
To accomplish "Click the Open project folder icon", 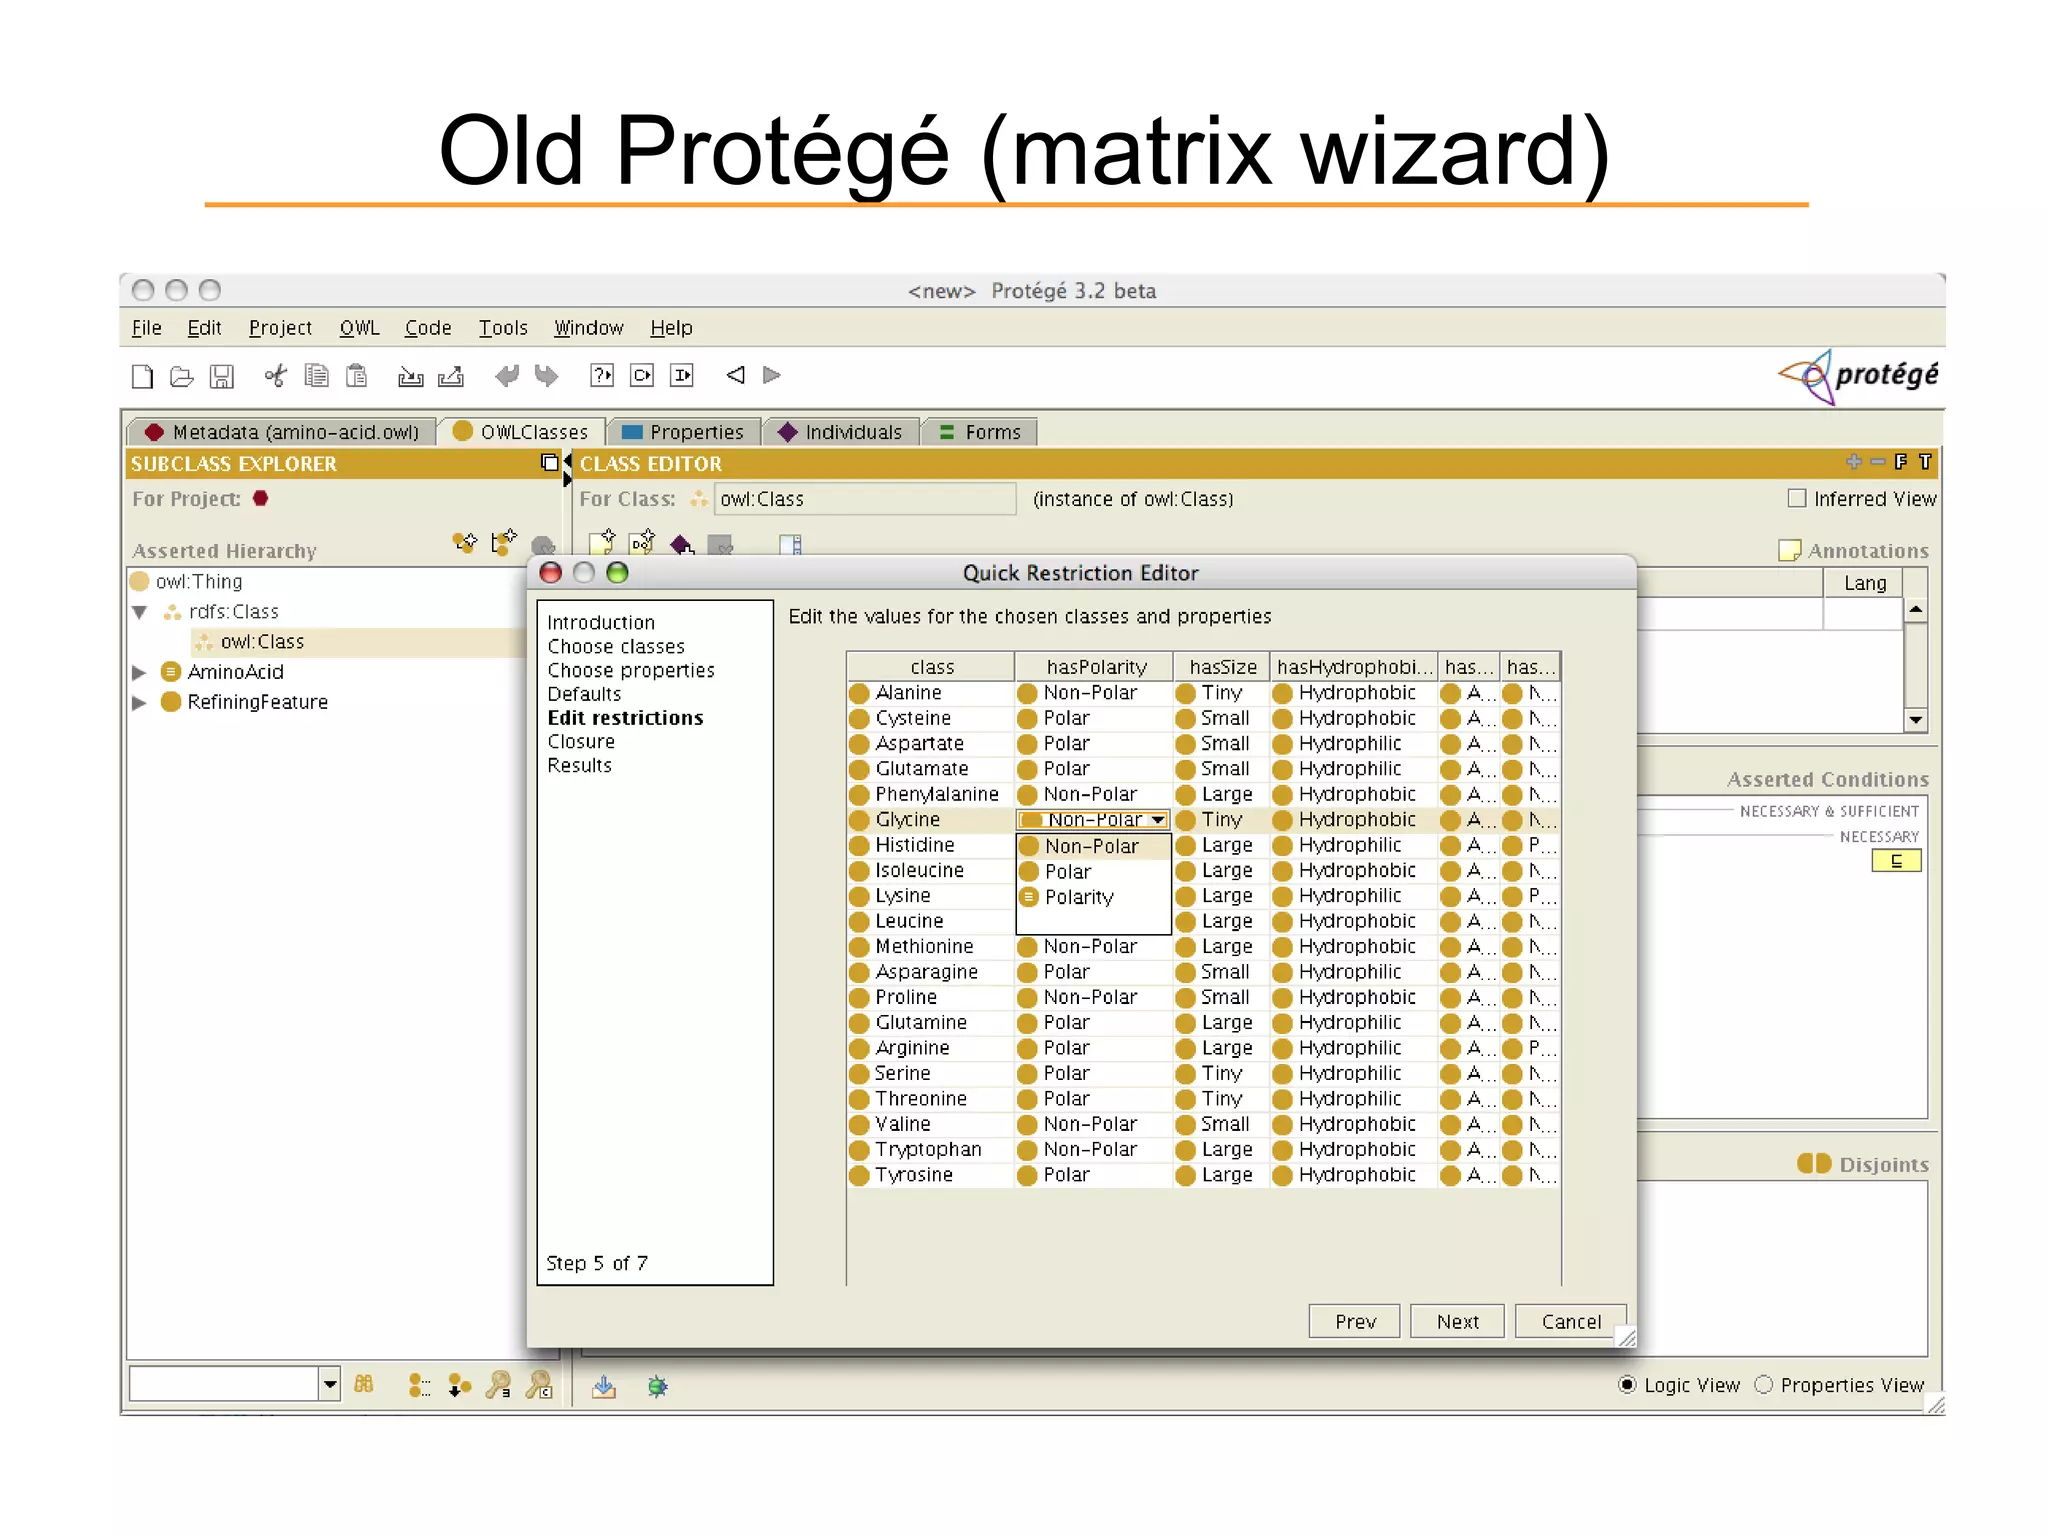I will (x=181, y=376).
